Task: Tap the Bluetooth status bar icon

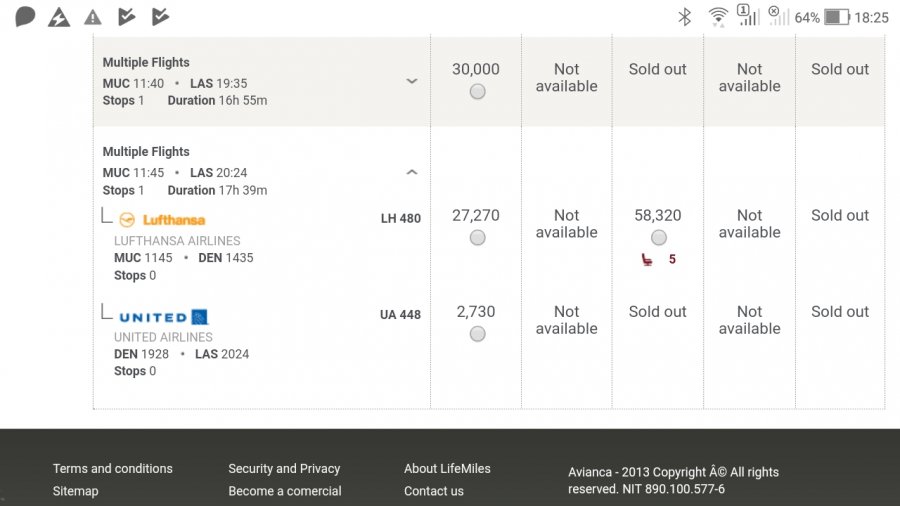Action: click(685, 17)
